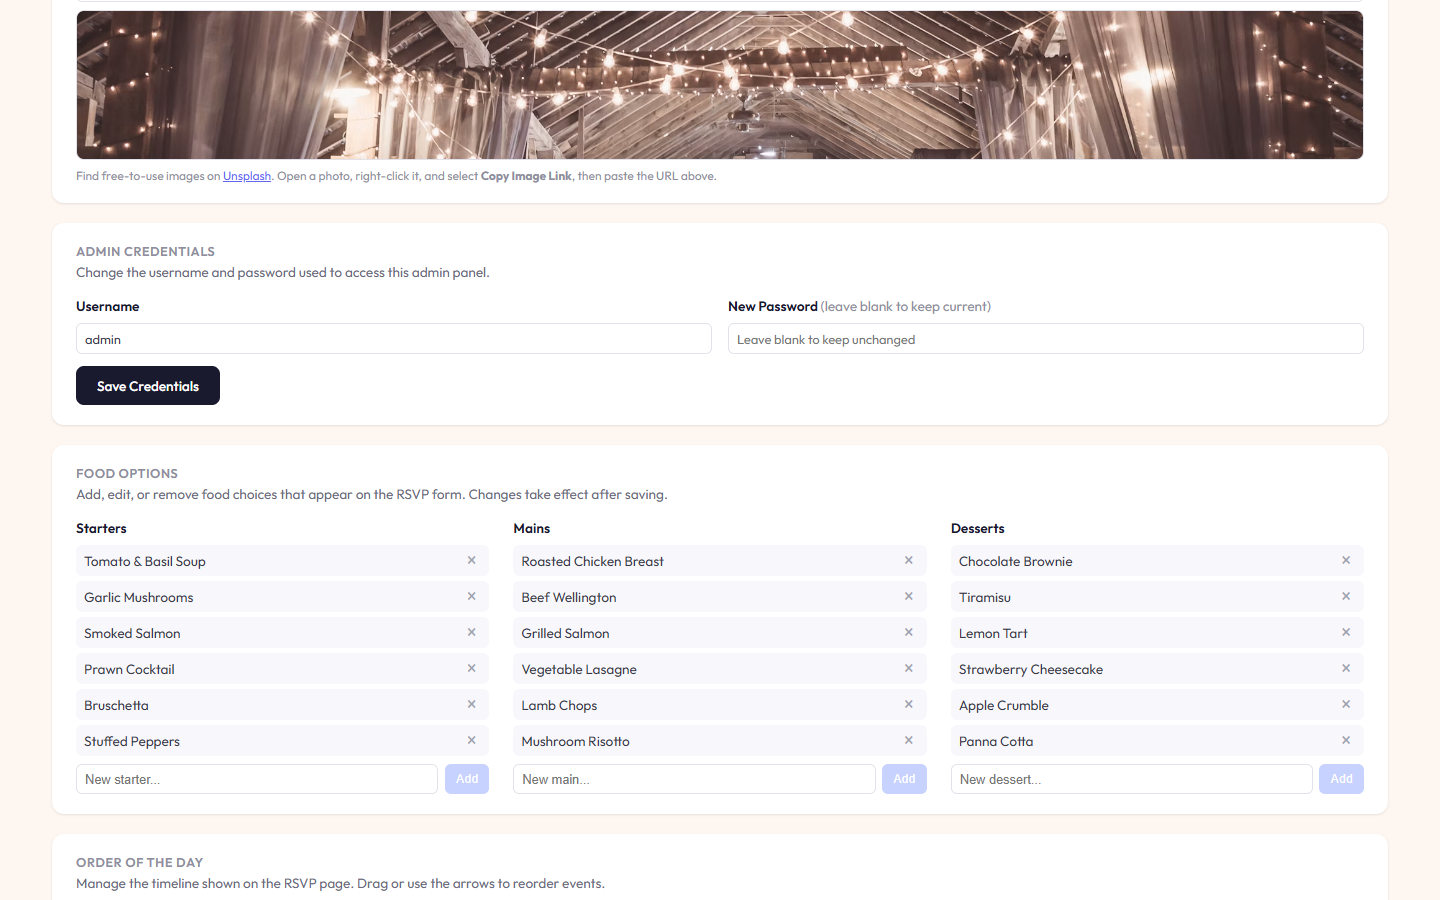The image size is (1440, 900).
Task: Remove Panna Cotta dessert option
Action: tap(1346, 740)
